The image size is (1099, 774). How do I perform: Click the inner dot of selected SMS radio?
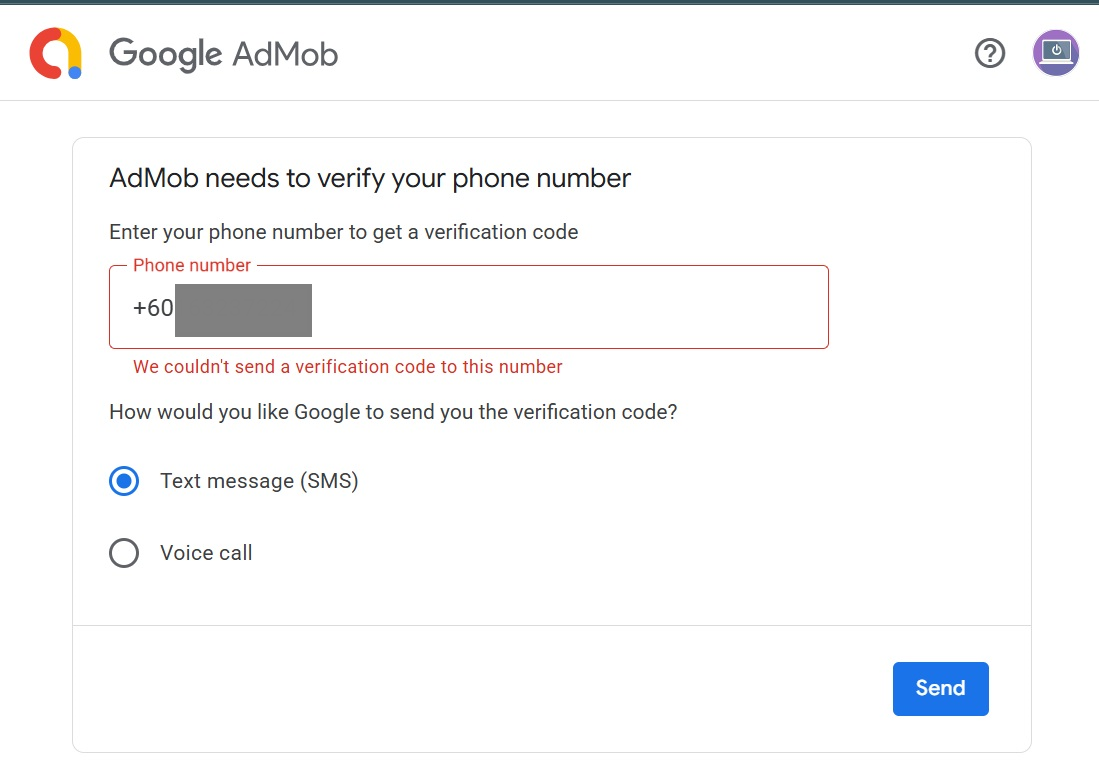(124, 482)
